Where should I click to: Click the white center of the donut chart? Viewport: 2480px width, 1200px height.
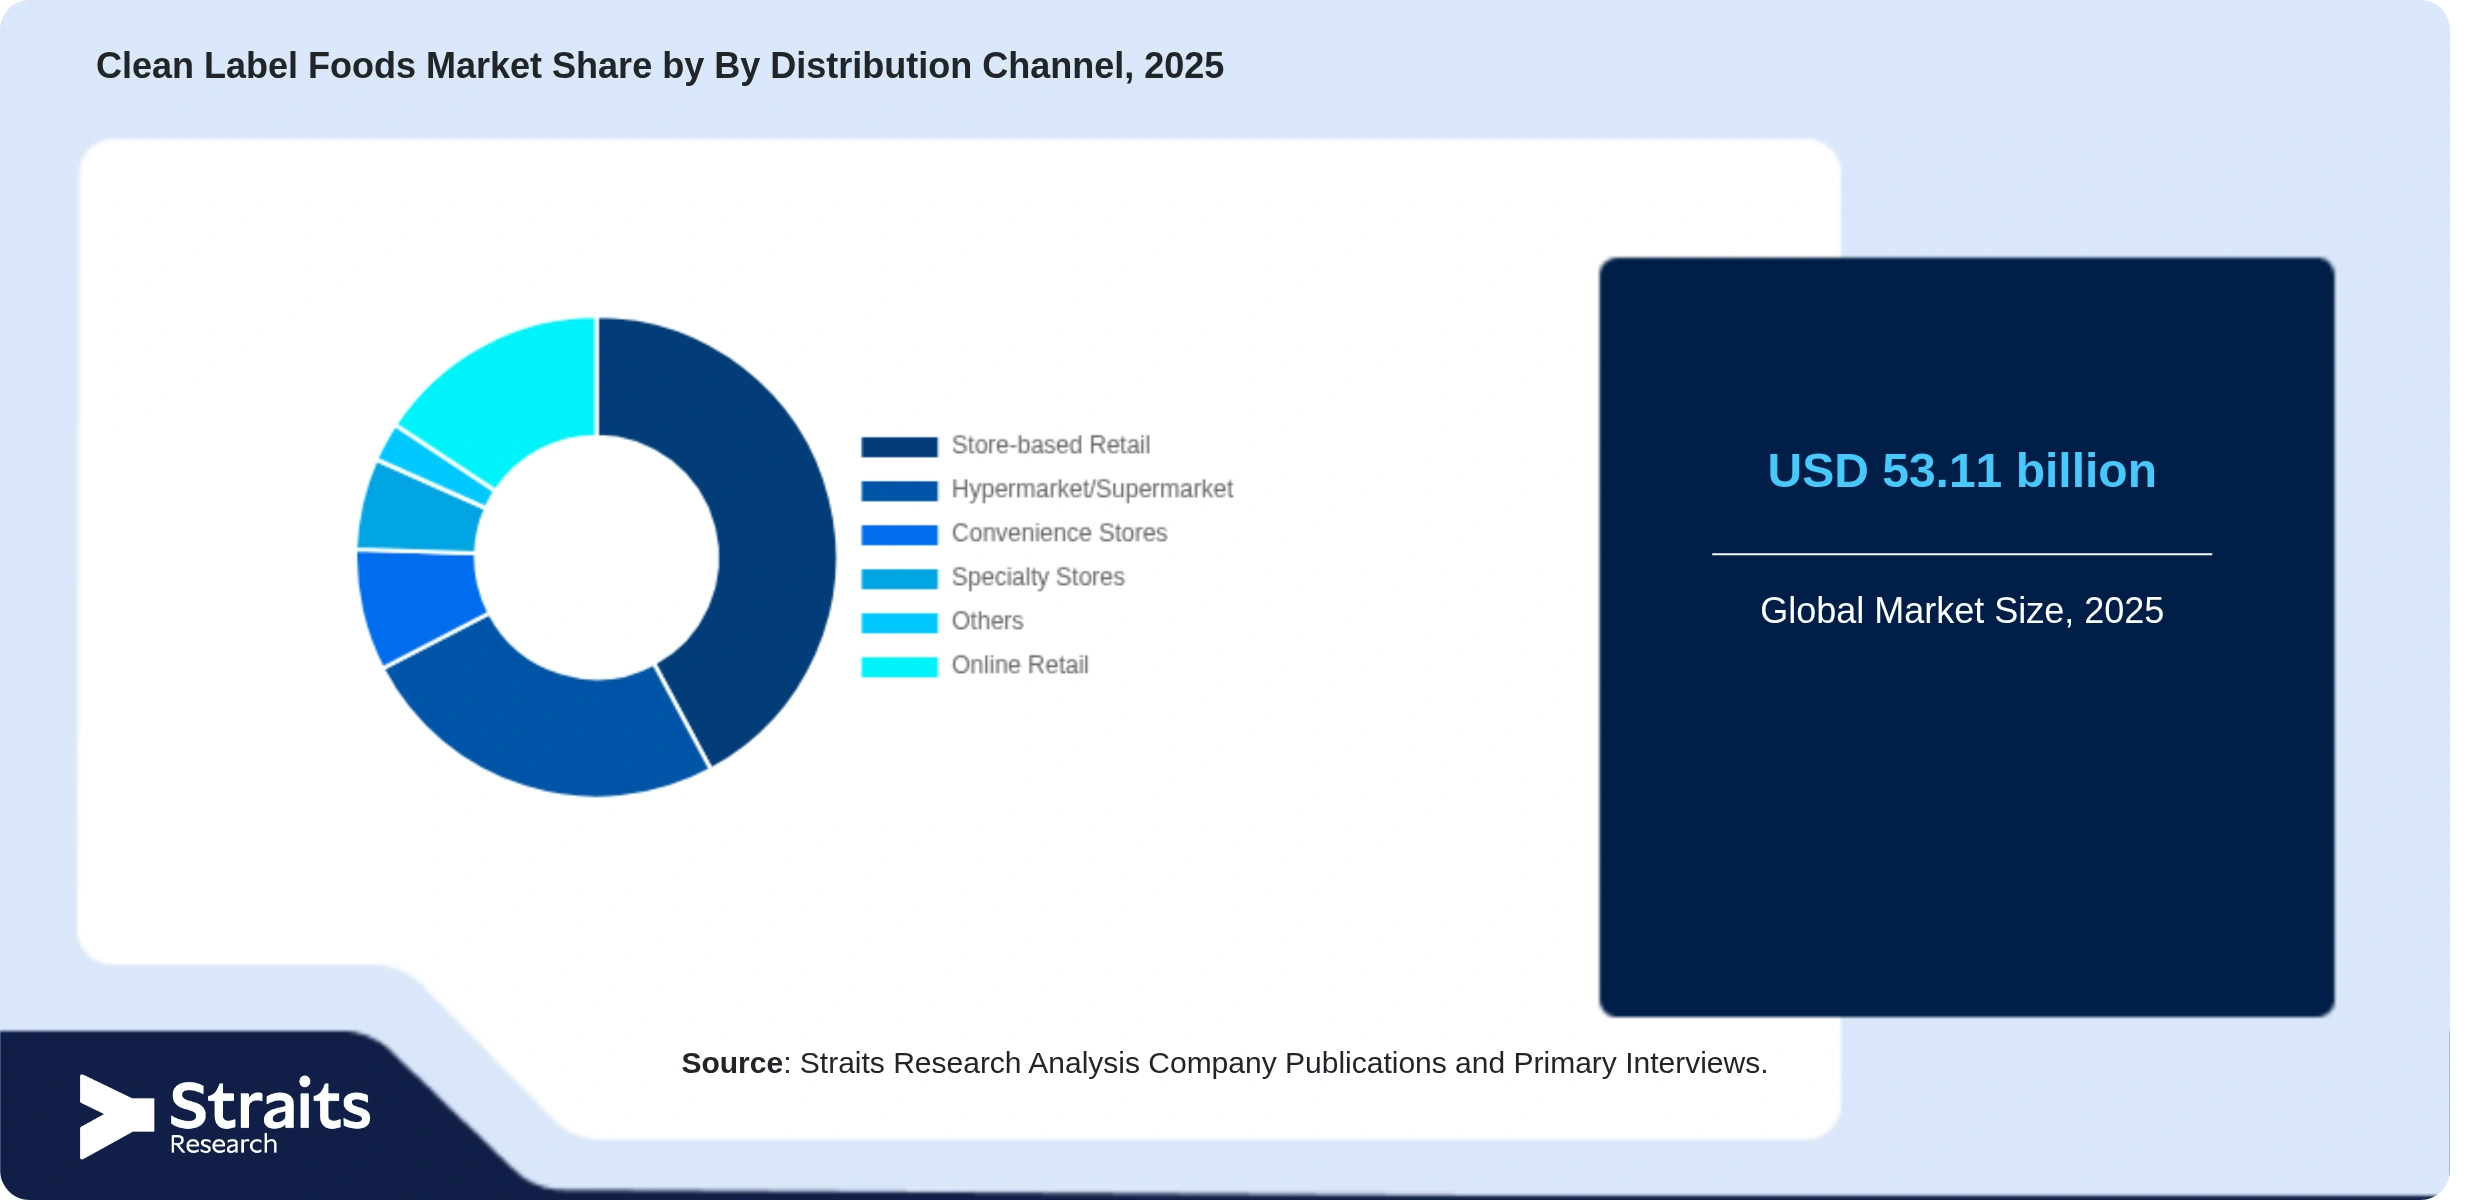pyautogui.click(x=596, y=557)
